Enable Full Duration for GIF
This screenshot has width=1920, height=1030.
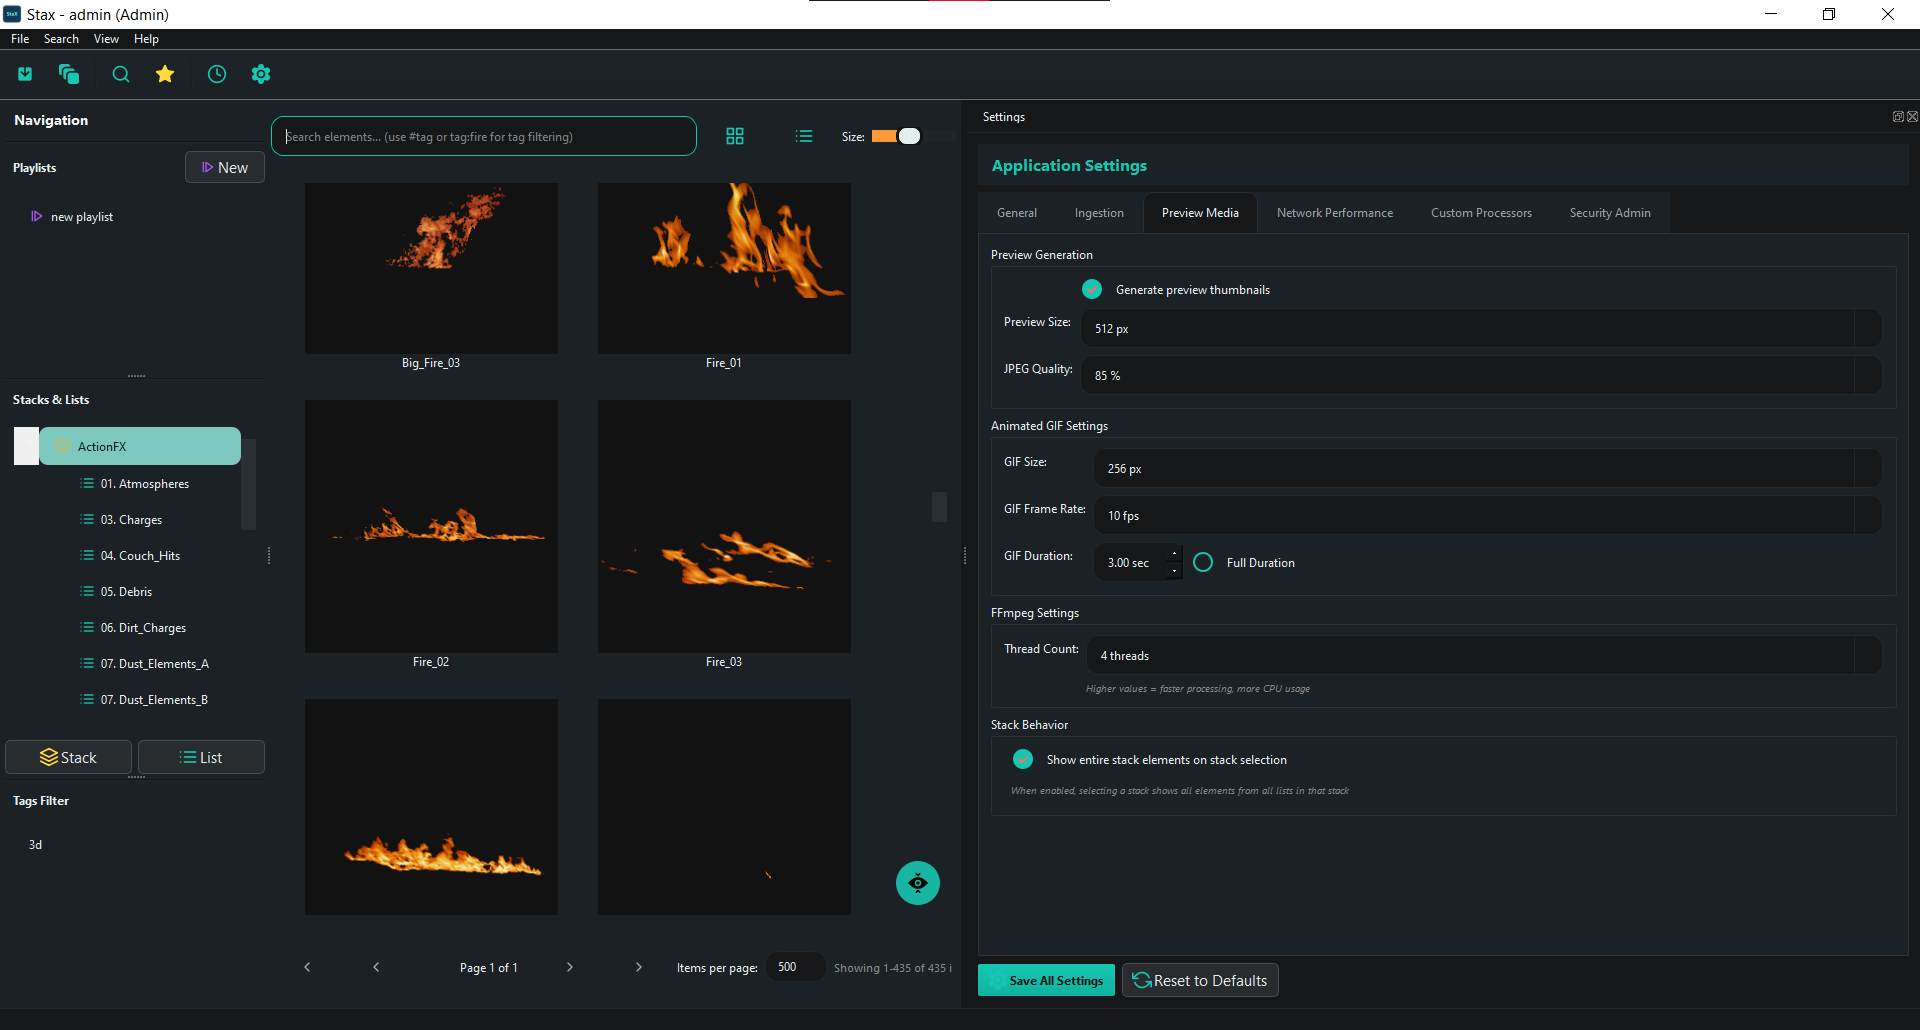[x=1203, y=563]
